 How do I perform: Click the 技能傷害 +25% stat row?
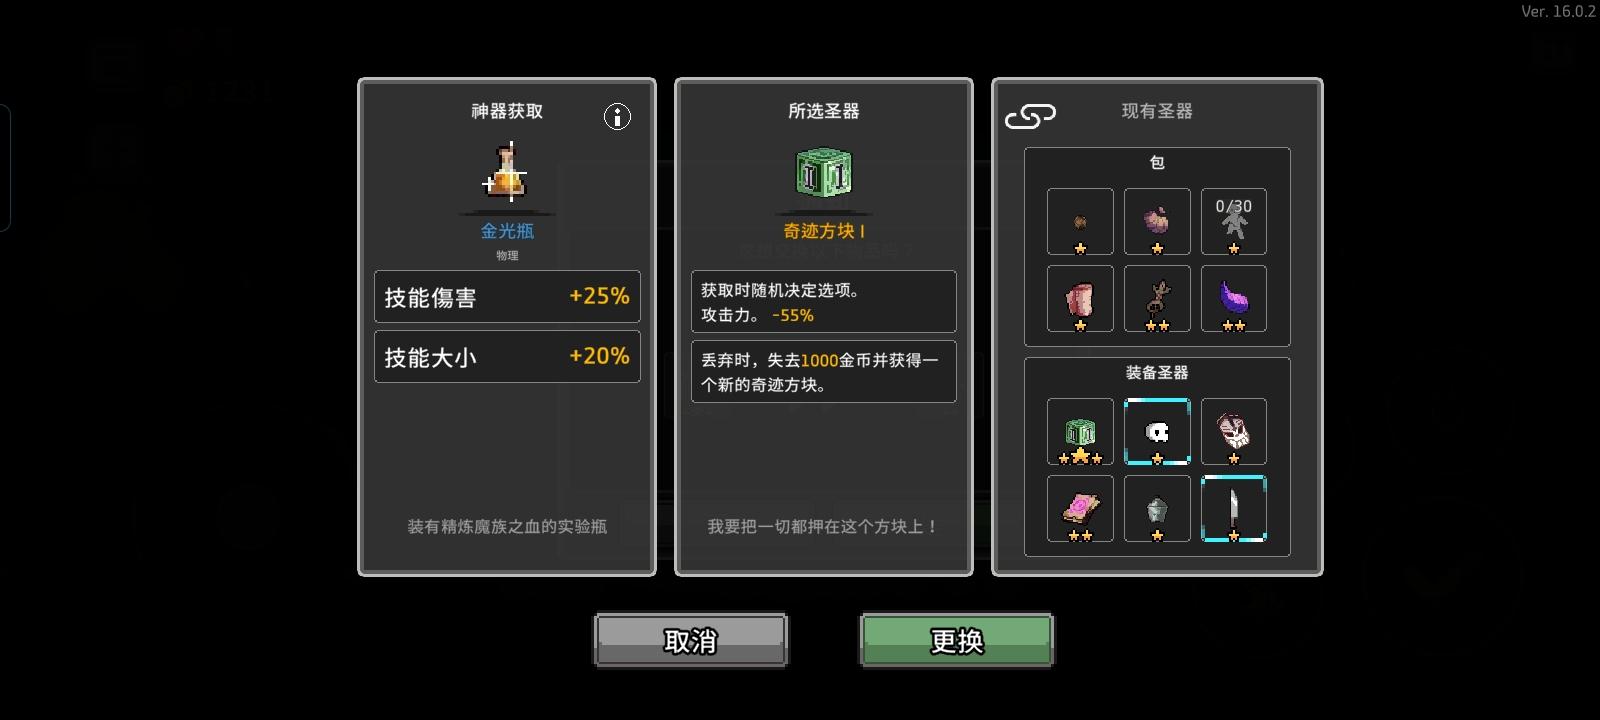(507, 297)
